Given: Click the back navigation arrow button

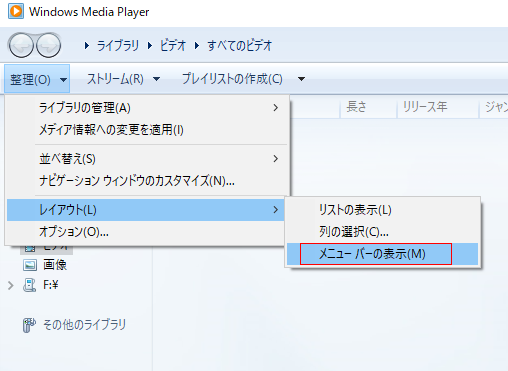Looking at the screenshot, I should click(22, 45).
